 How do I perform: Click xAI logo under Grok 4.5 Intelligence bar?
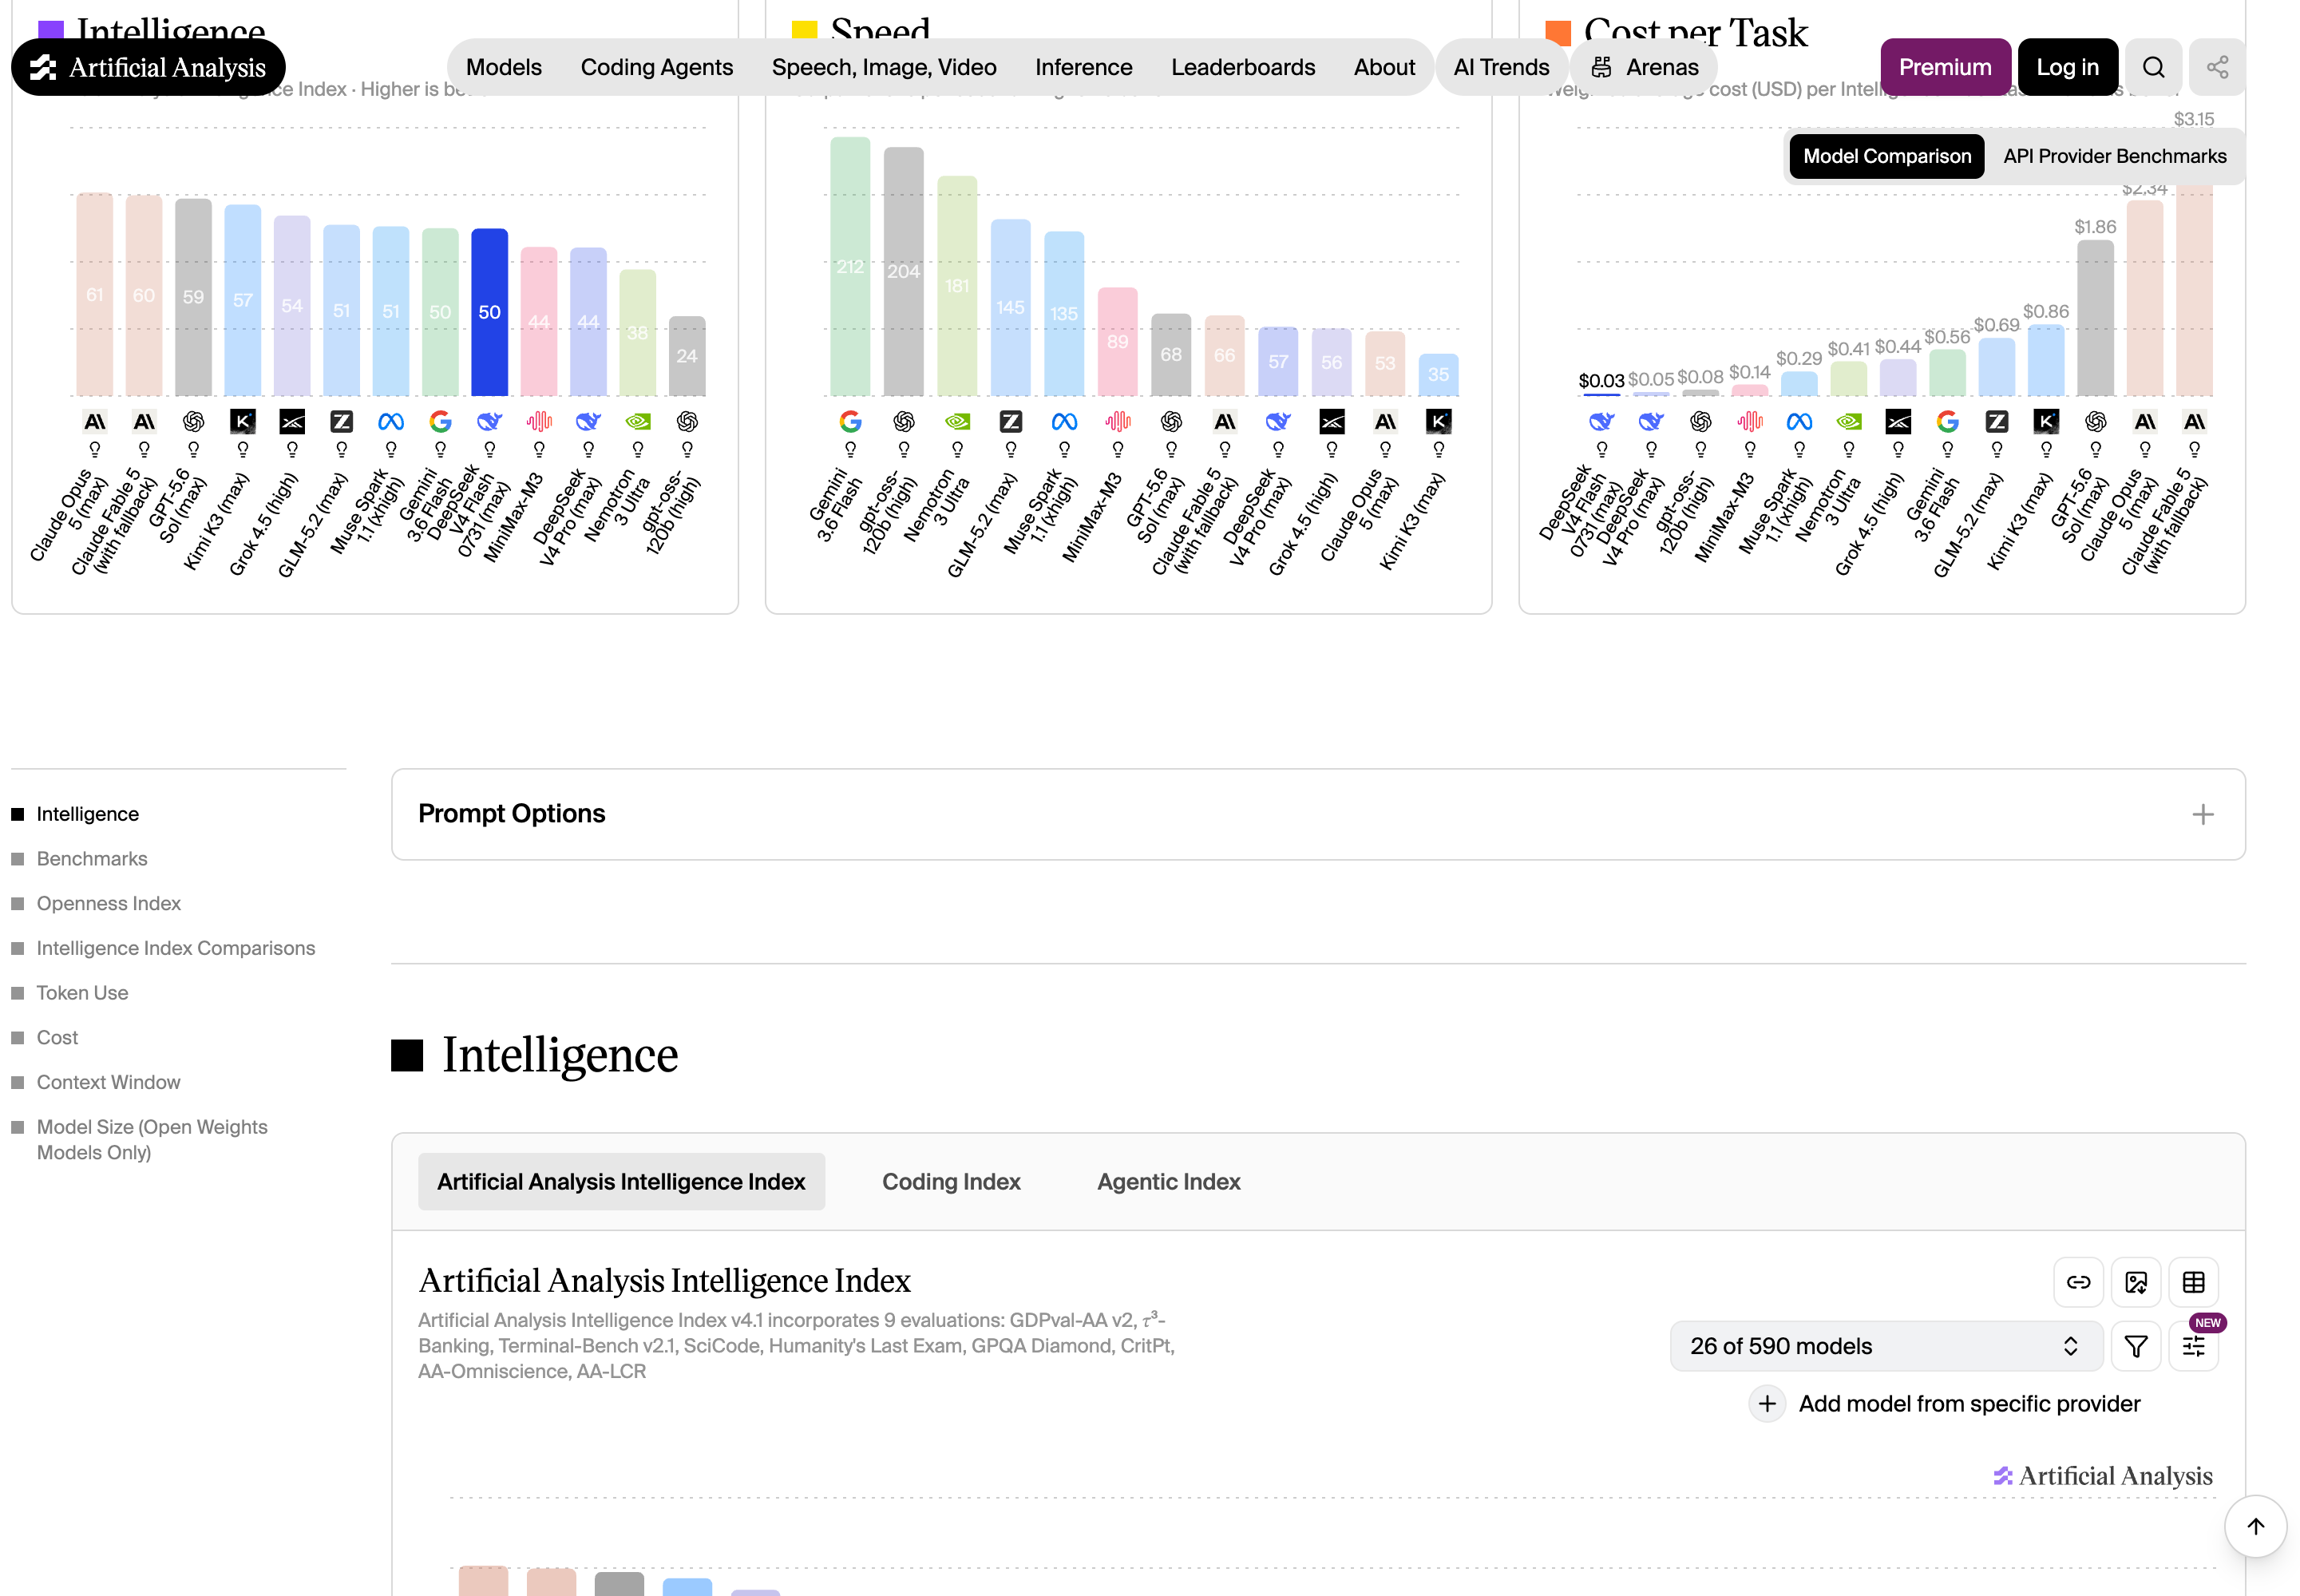tap(292, 422)
